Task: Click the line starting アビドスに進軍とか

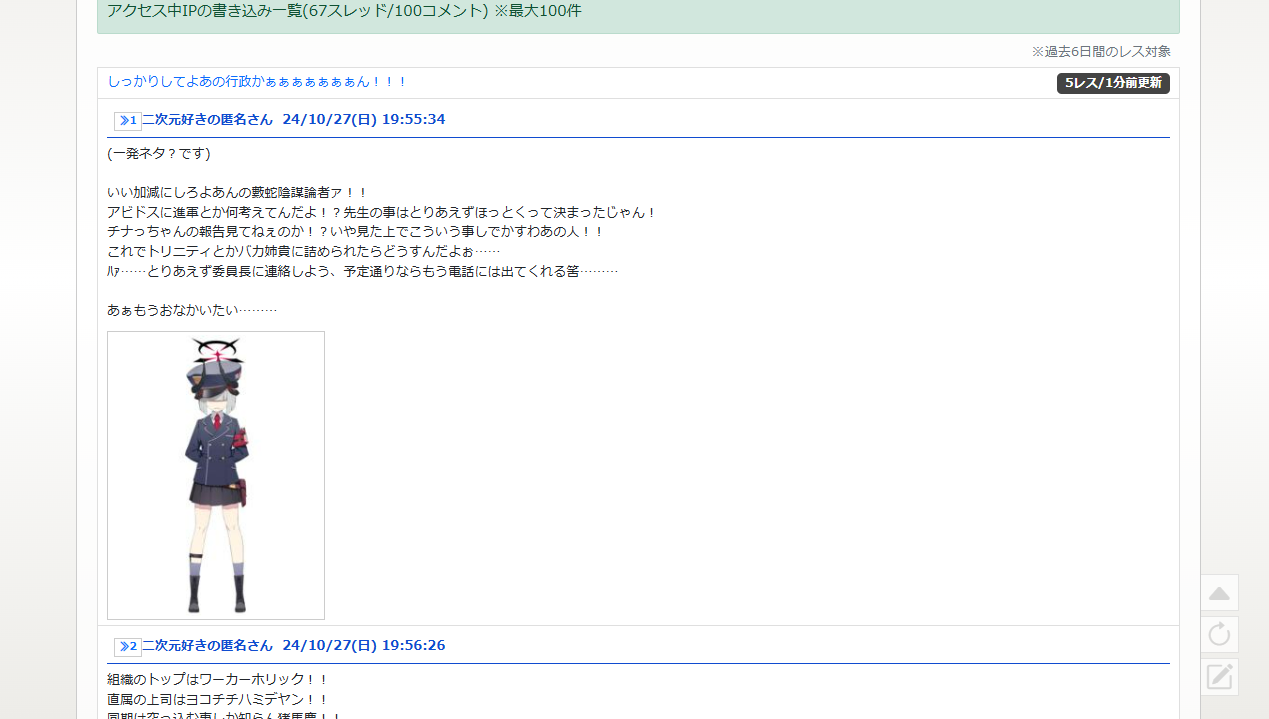Action: click(x=382, y=212)
